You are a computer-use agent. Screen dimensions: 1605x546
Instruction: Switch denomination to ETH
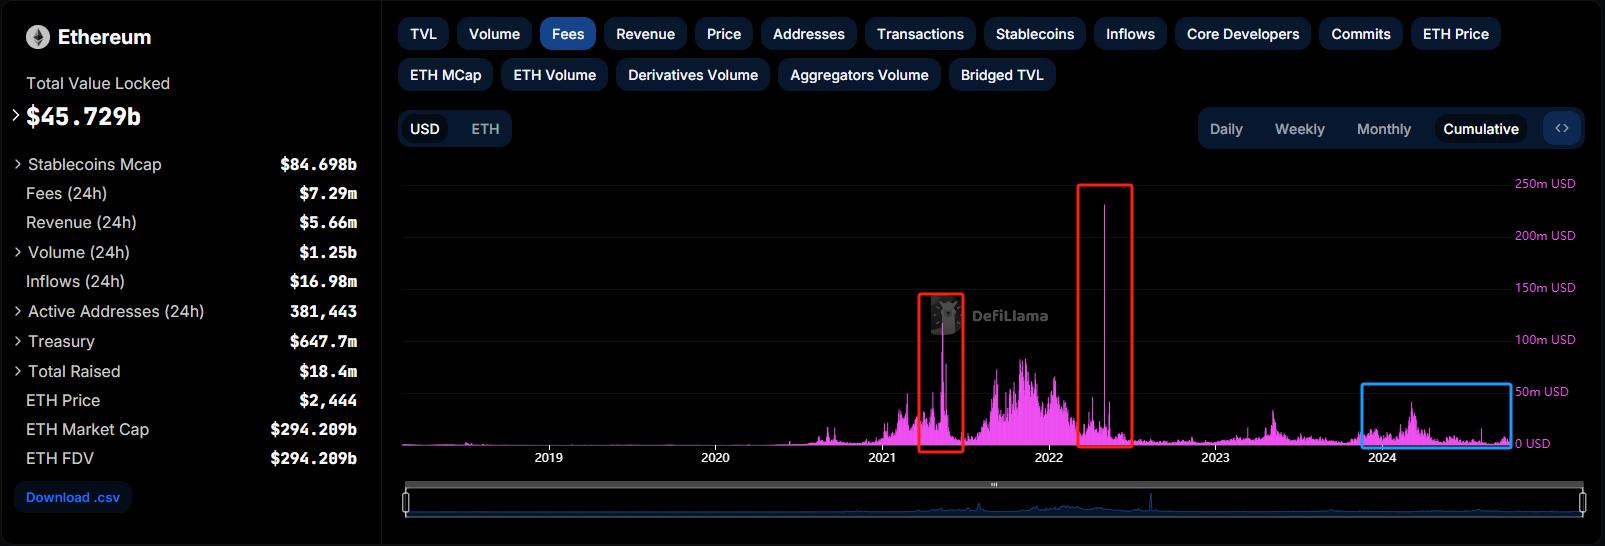click(485, 129)
